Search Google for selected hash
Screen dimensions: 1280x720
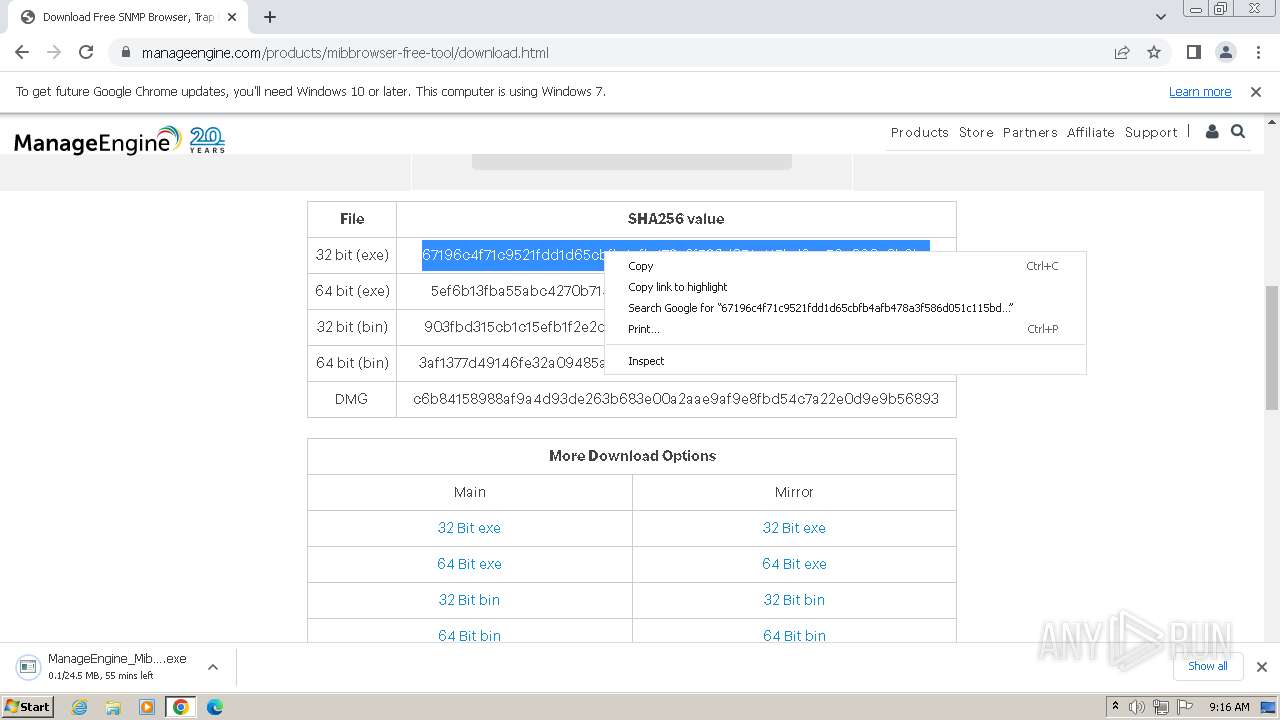point(845,308)
